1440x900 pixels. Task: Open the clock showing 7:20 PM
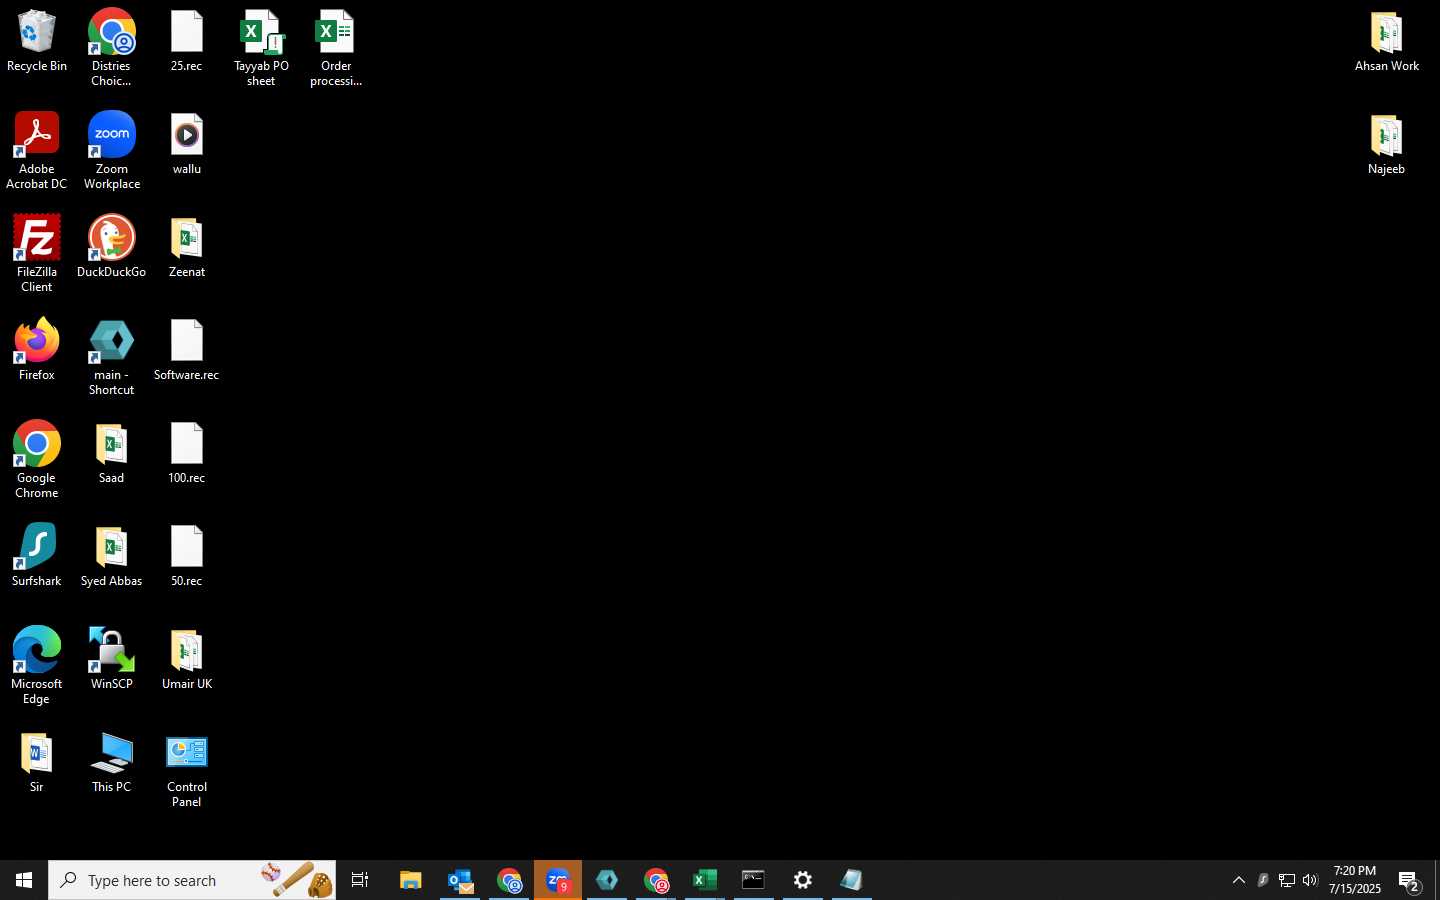click(x=1355, y=880)
